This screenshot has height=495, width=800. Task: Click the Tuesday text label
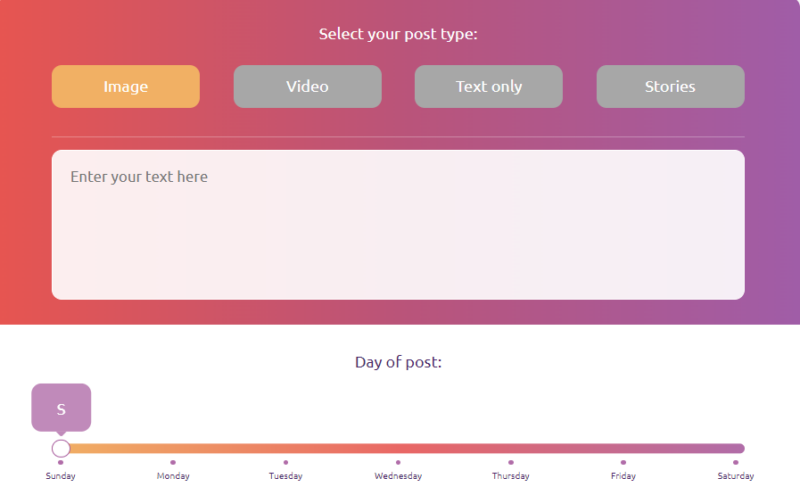pyautogui.click(x=286, y=476)
